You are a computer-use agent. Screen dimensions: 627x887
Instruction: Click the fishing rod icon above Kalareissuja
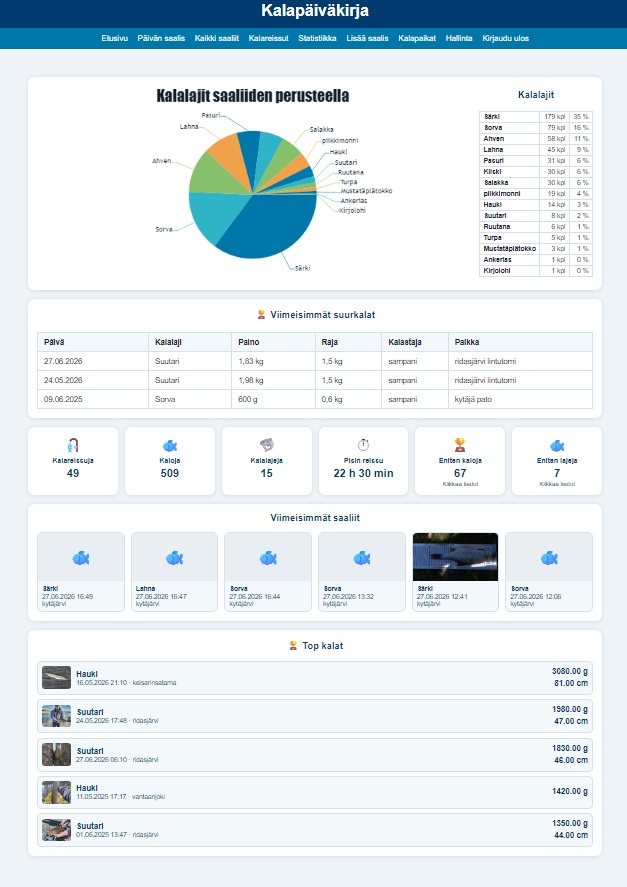[x=72, y=445]
